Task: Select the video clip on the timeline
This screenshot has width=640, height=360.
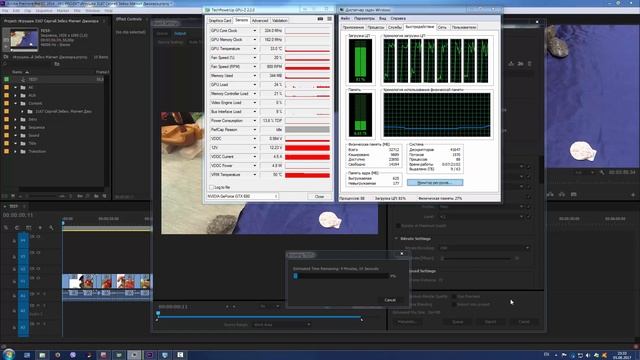Action: click(107, 281)
